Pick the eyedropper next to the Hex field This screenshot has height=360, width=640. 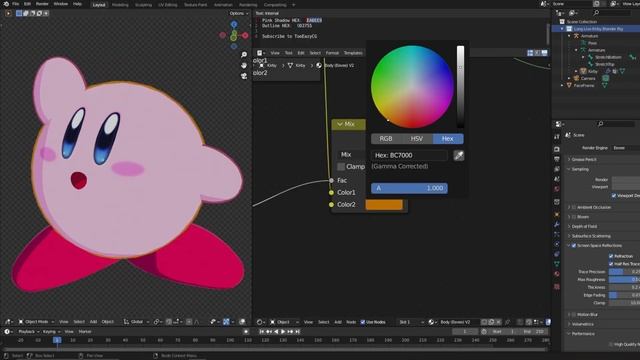459,156
